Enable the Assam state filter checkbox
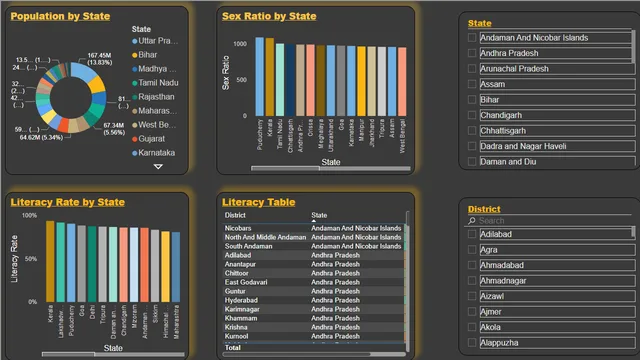The image size is (640, 360). 472,84
